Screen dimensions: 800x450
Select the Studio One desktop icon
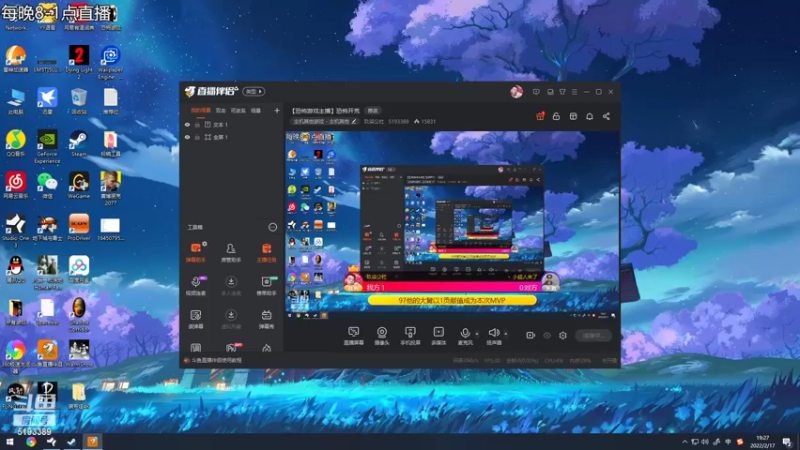16,231
